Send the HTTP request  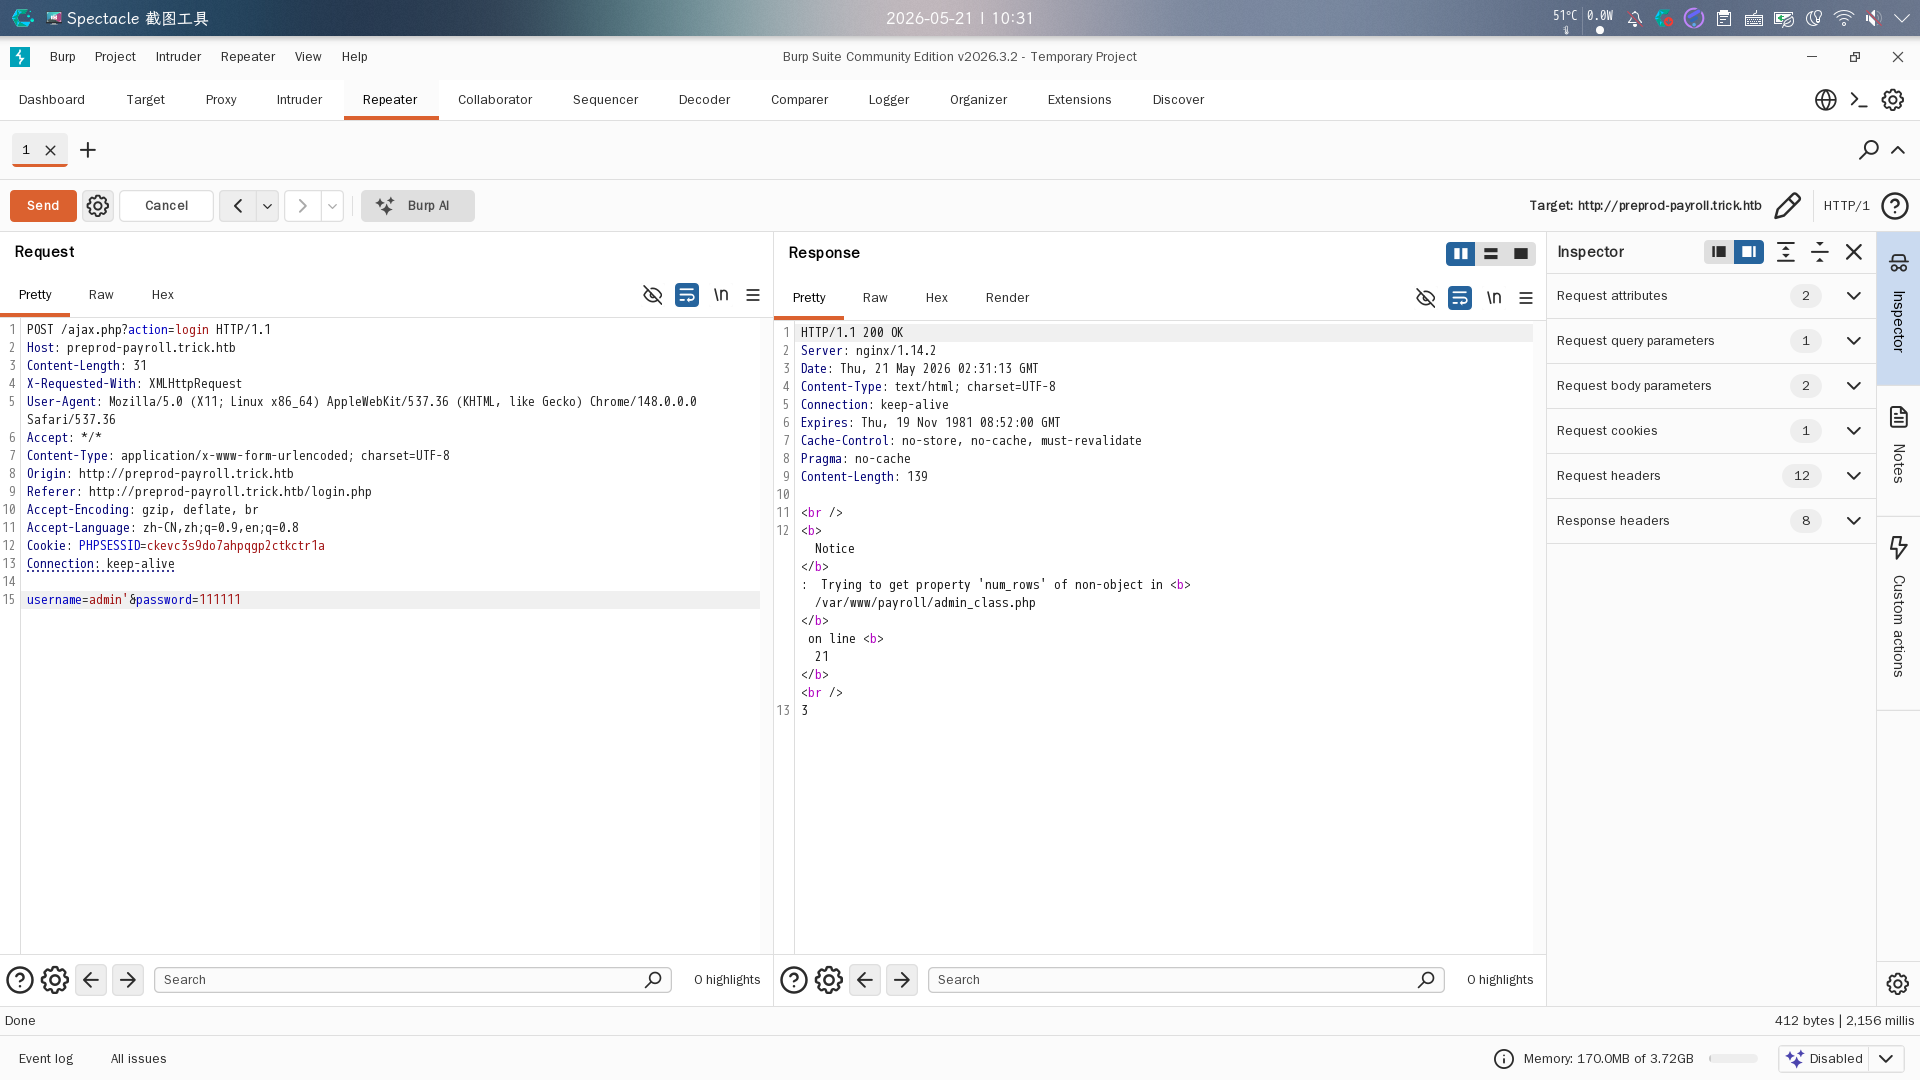(43, 206)
